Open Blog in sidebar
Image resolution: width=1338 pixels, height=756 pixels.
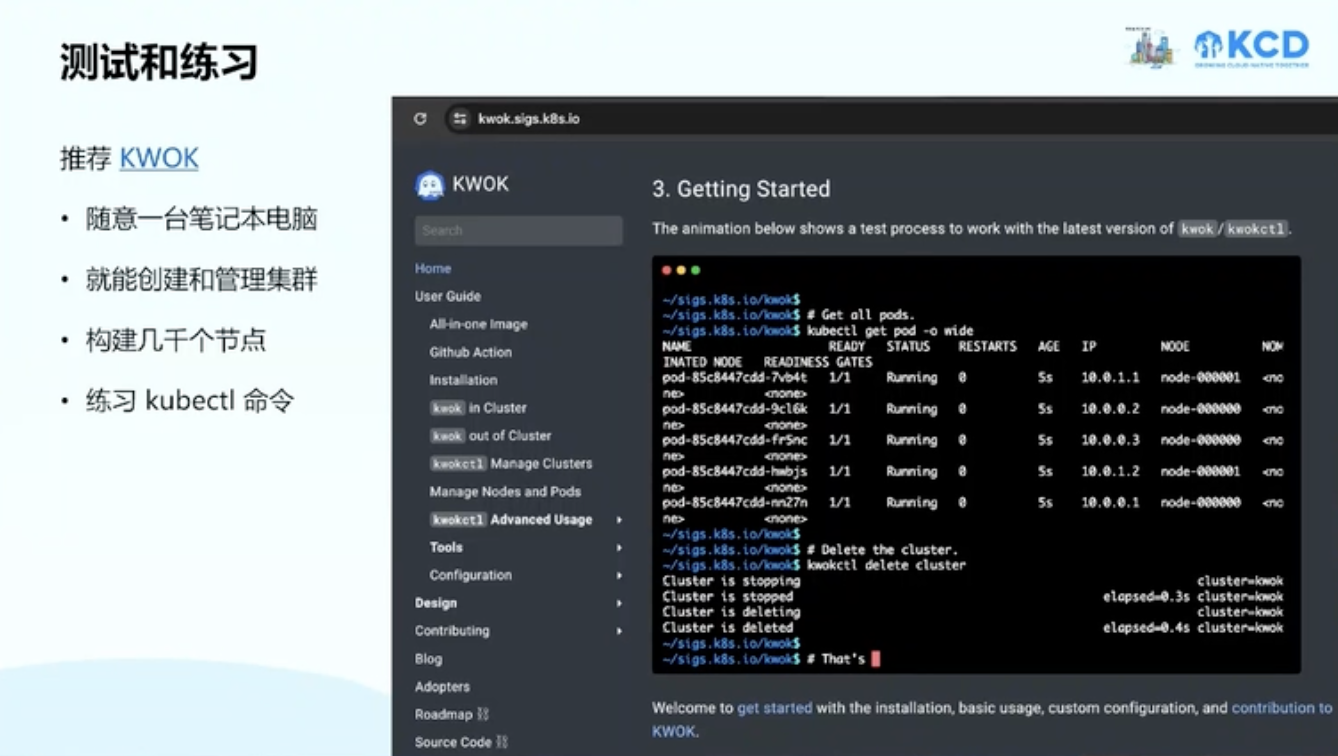[428, 659]
